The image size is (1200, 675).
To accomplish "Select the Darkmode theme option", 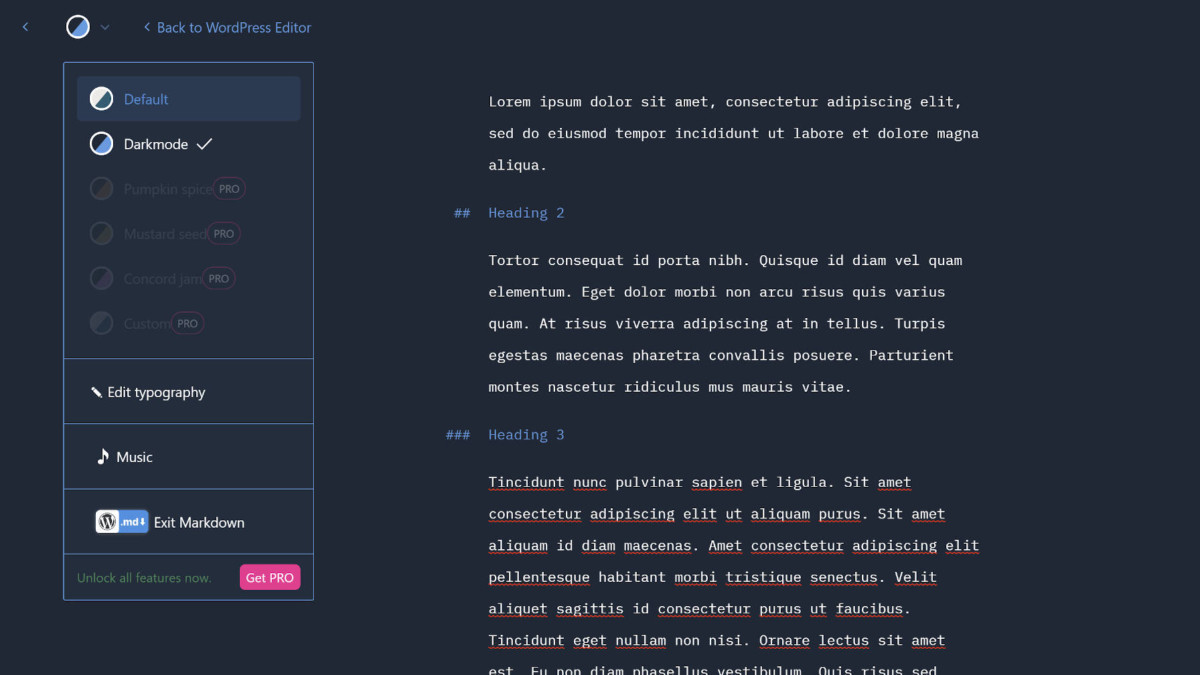I will [x=155, y=144].
